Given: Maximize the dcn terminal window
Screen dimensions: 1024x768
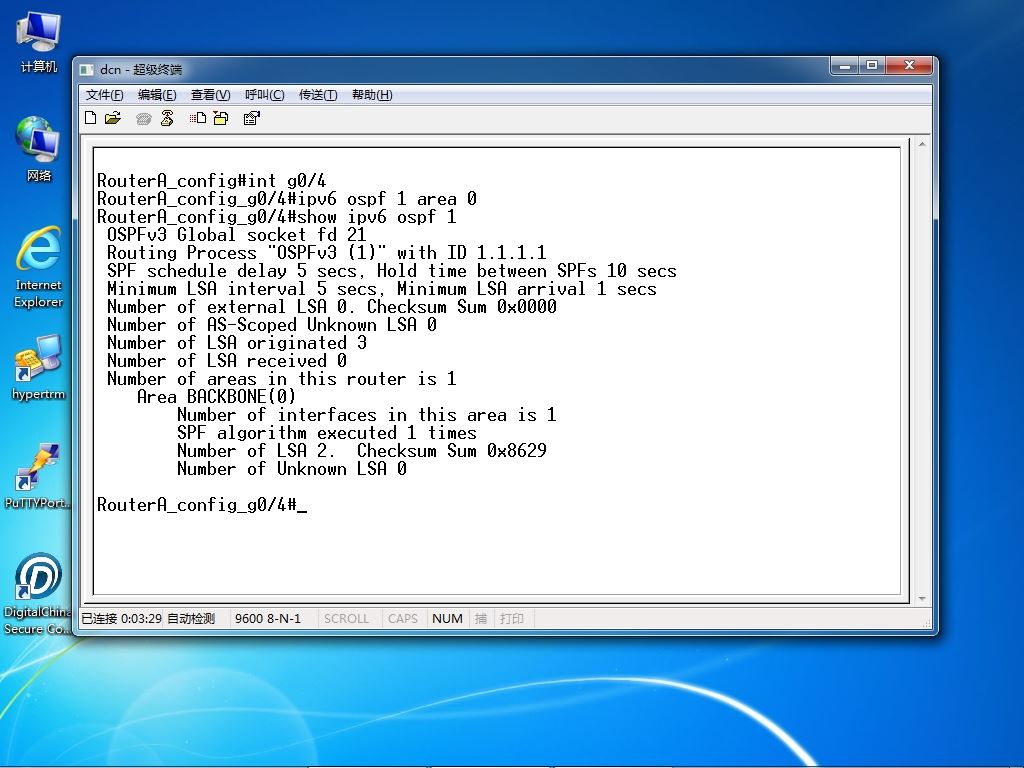Looking at the screenshot, I should 872,65.
